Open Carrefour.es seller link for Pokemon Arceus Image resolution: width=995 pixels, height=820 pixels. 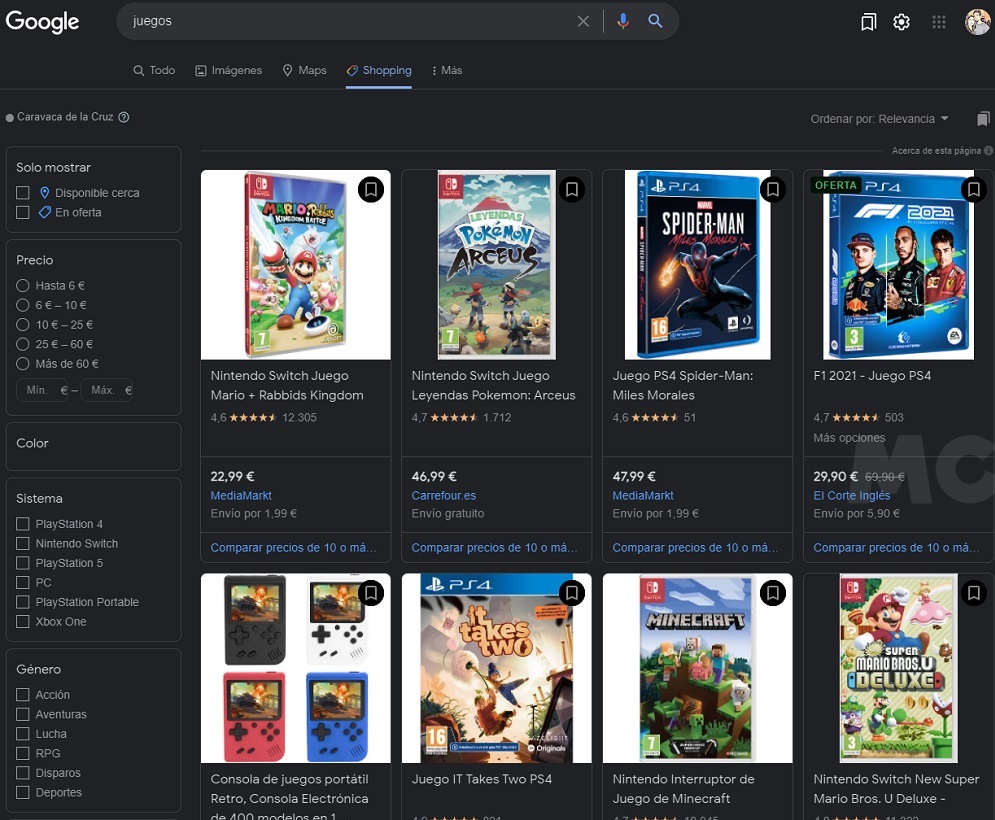[444, 496]
